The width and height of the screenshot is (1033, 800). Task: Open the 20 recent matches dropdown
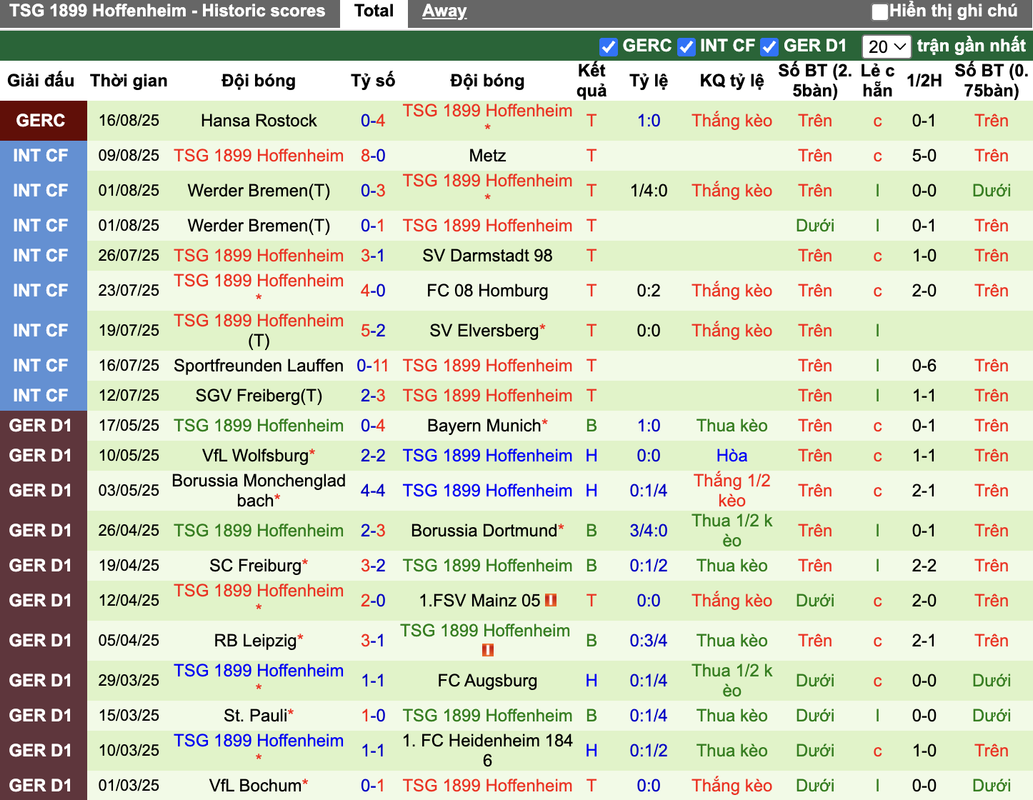click(886, 47)
